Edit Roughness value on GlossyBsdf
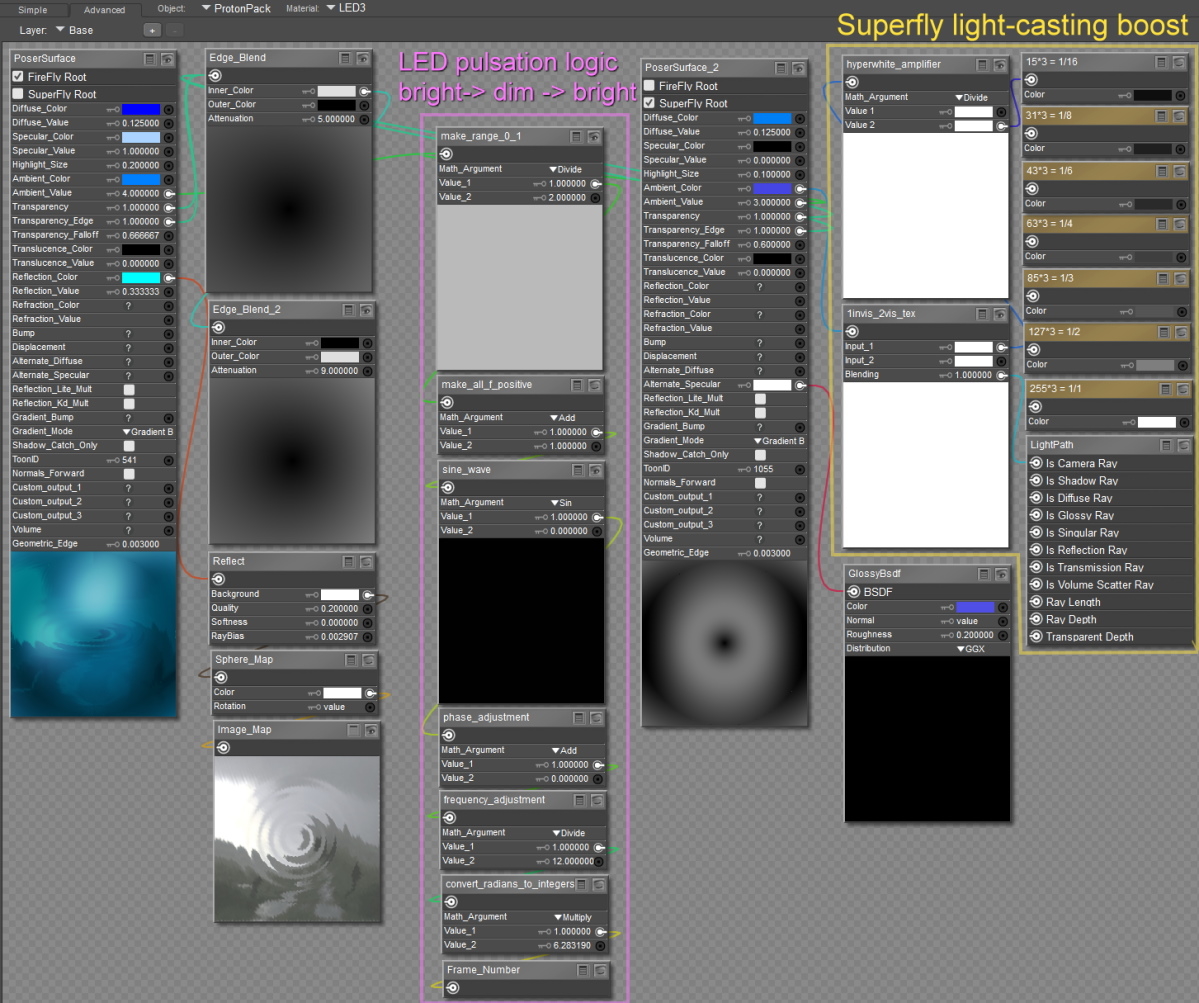The width and height of the screenshot is (1199, 1003). pos(974,635)
